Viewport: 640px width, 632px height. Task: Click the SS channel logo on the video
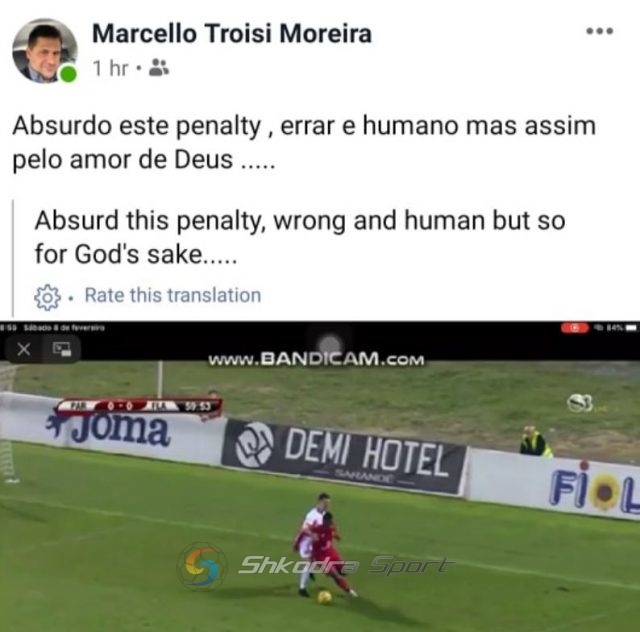pyautogui.click(x=580, y=403)
